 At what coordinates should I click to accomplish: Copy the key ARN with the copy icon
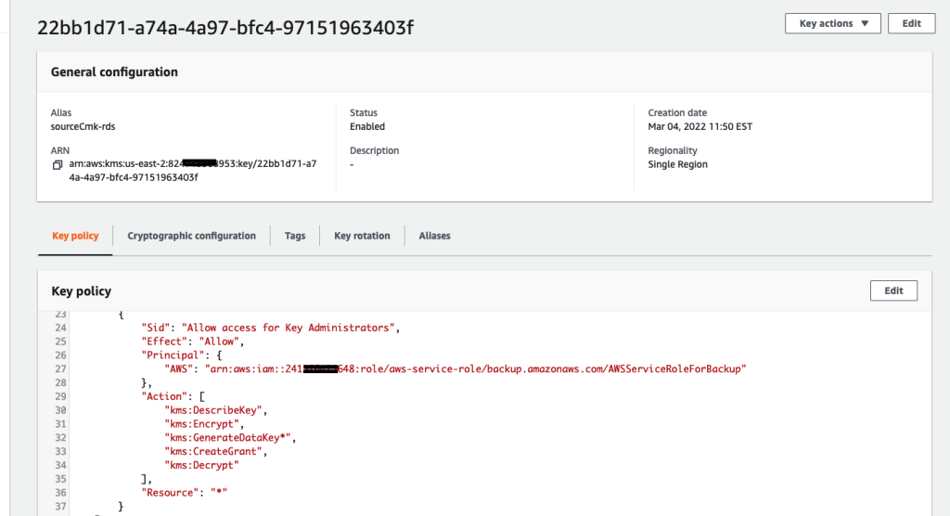tap(58, 165)
